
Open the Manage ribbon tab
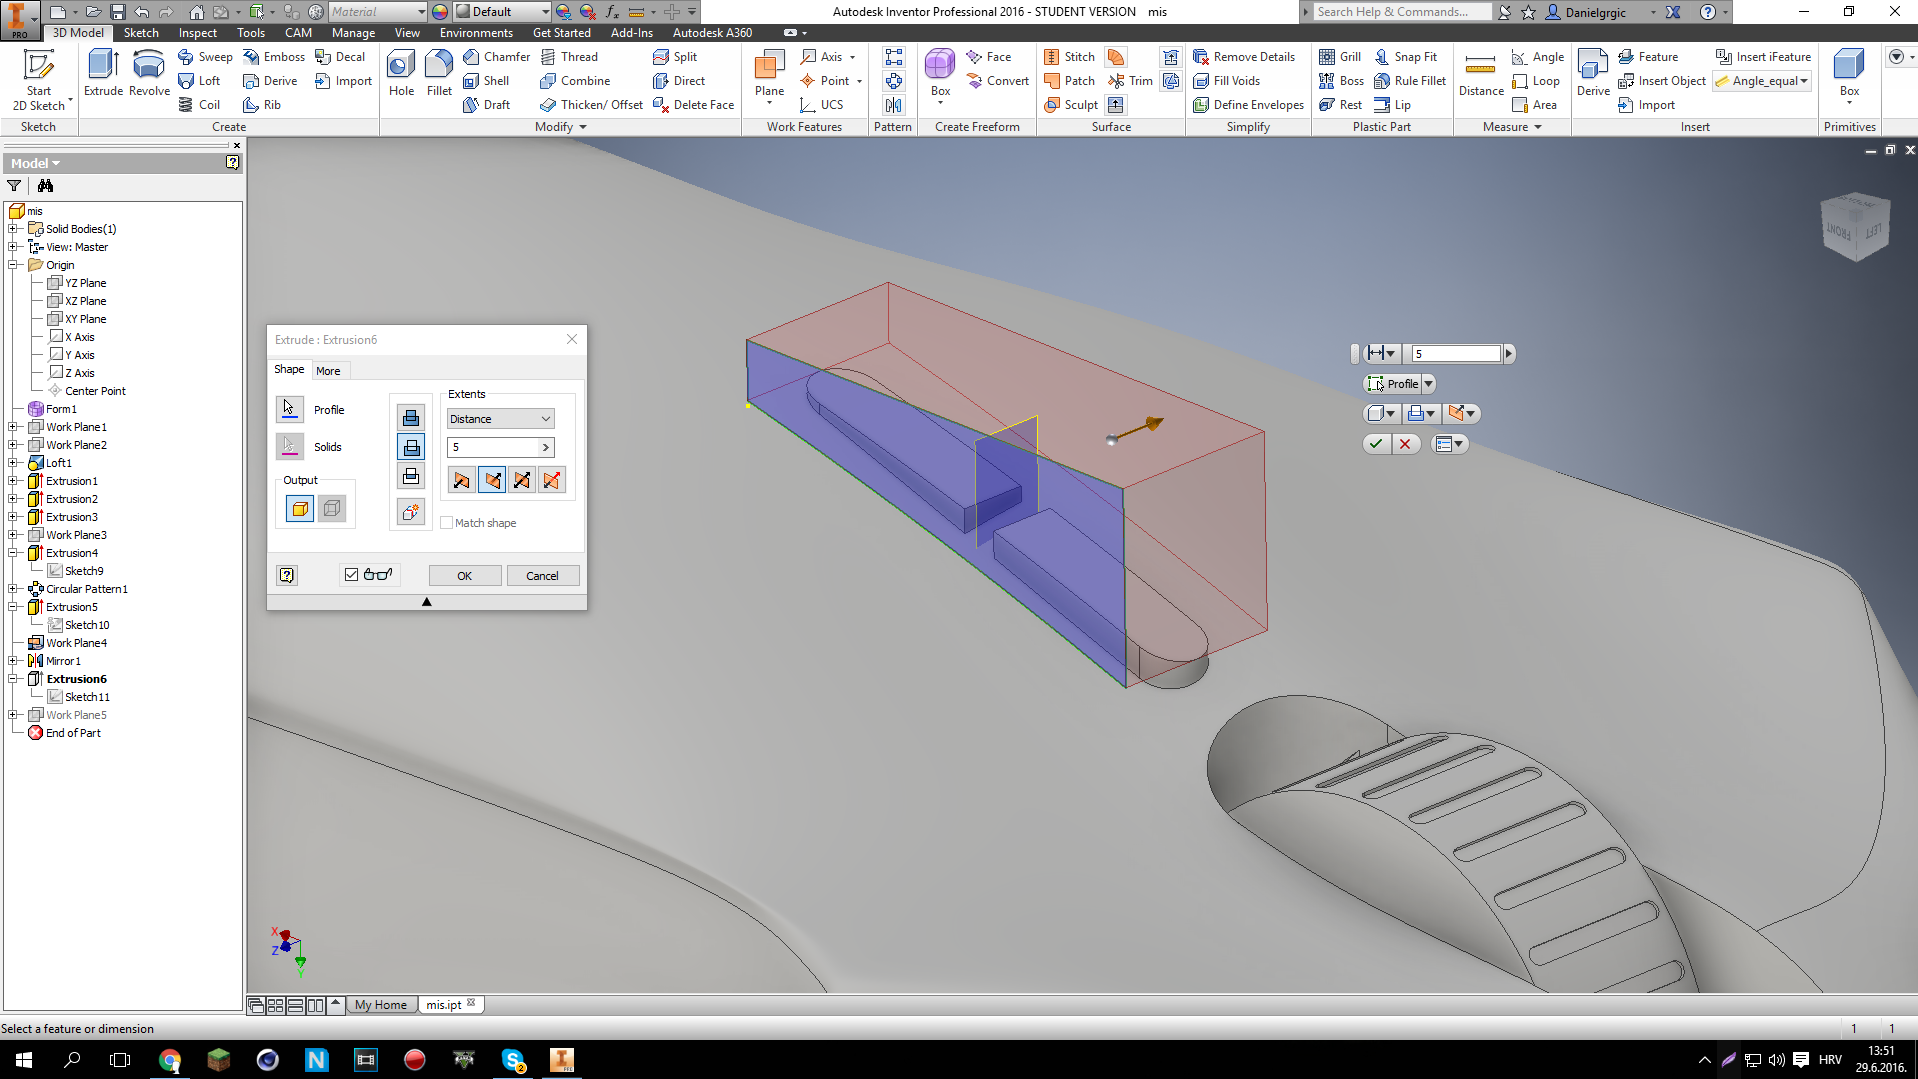coord(353,33)
